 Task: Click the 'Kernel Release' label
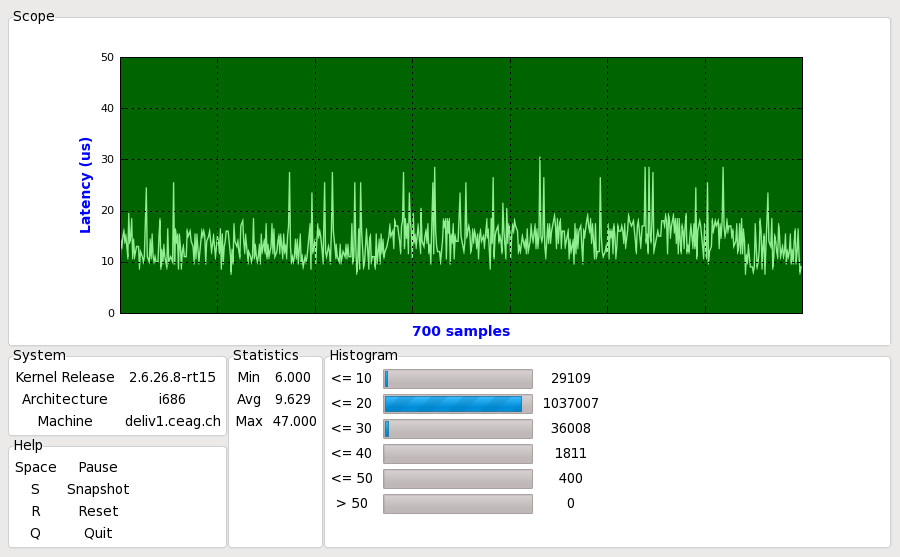coord(65,377)
